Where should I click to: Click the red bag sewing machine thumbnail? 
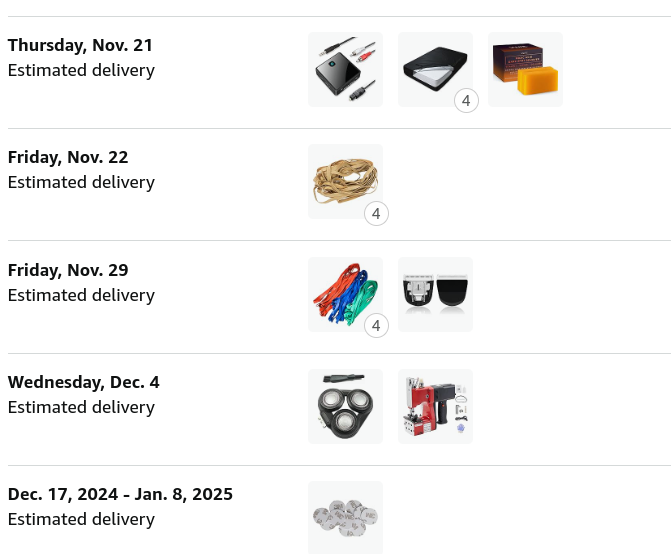(435, 406)
